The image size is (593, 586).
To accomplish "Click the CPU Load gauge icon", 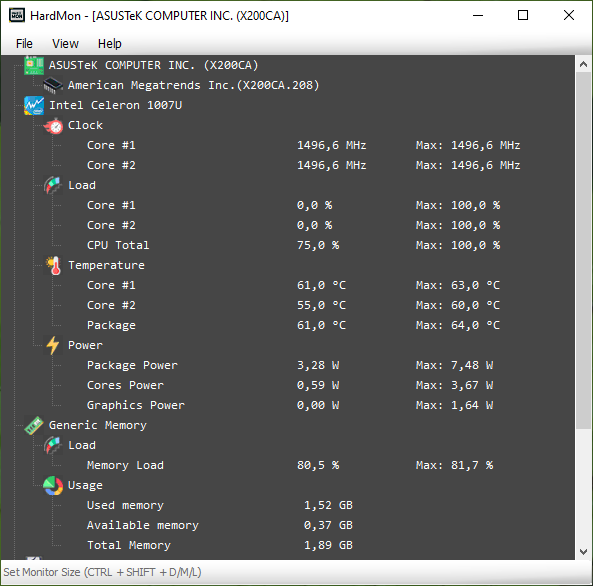I will tap(53, 185).
